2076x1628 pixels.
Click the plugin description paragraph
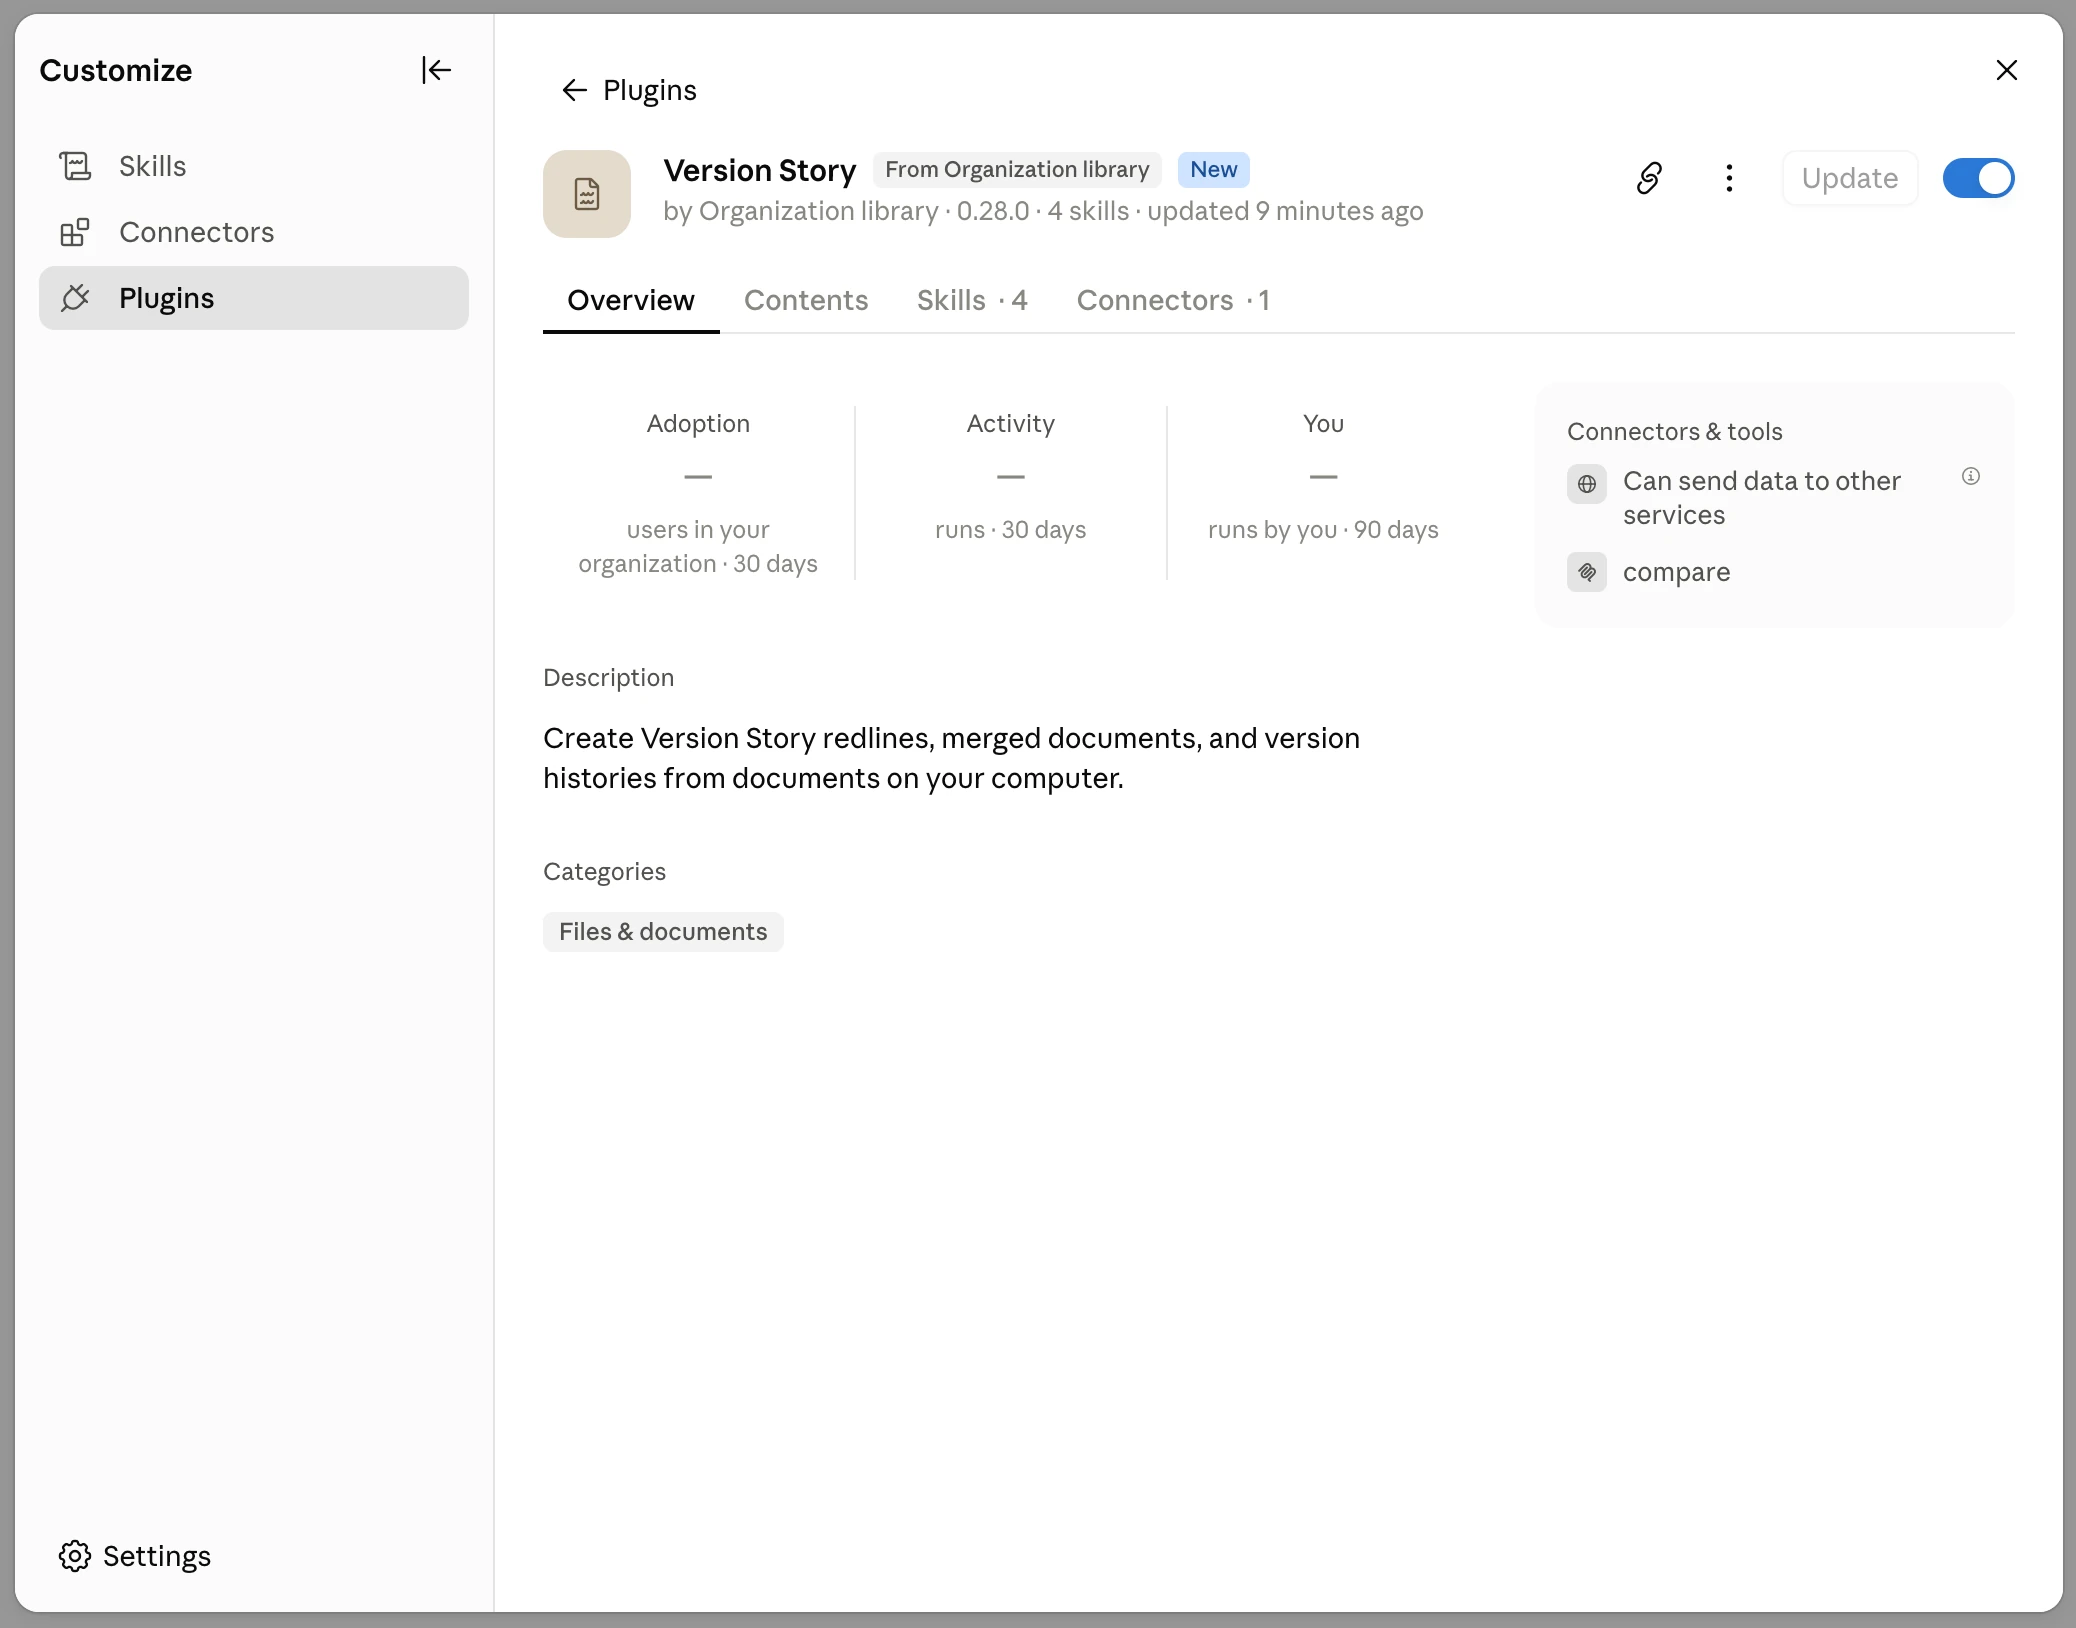pyautogui.click(x=951, y=758)
